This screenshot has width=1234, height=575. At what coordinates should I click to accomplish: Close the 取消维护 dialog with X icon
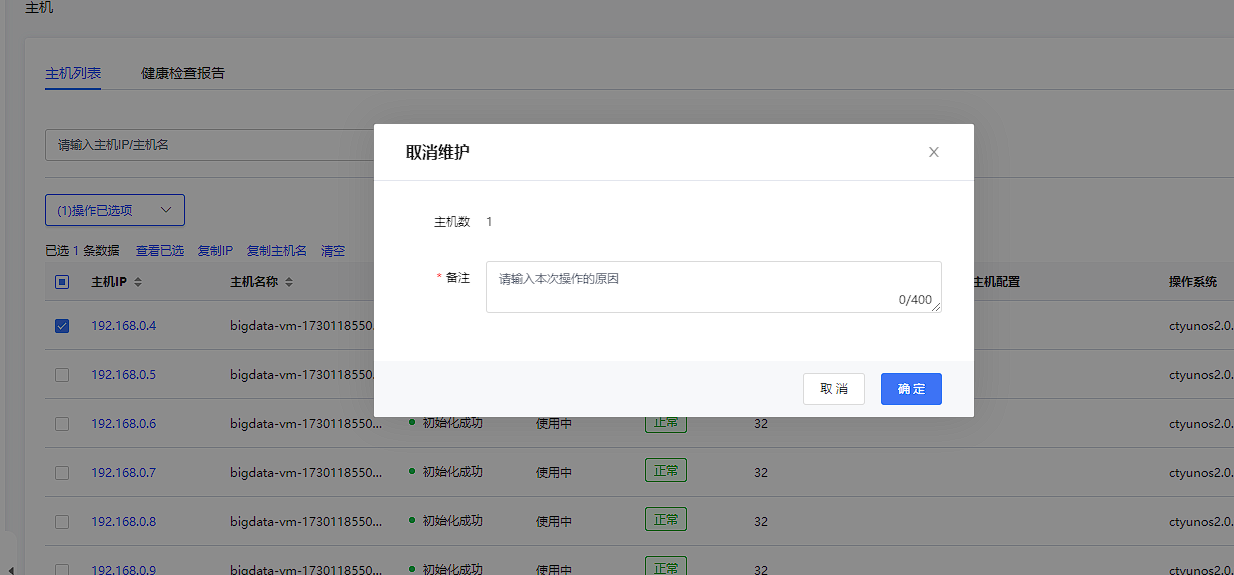pos(934,152)
